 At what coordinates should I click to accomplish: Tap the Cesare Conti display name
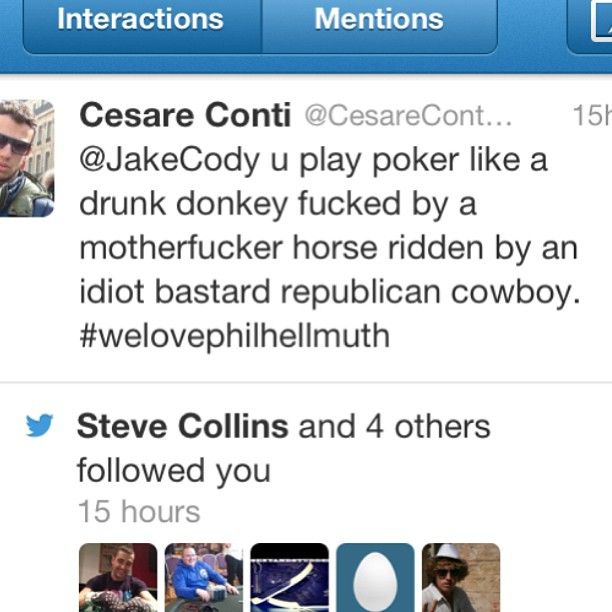point(185,116)
